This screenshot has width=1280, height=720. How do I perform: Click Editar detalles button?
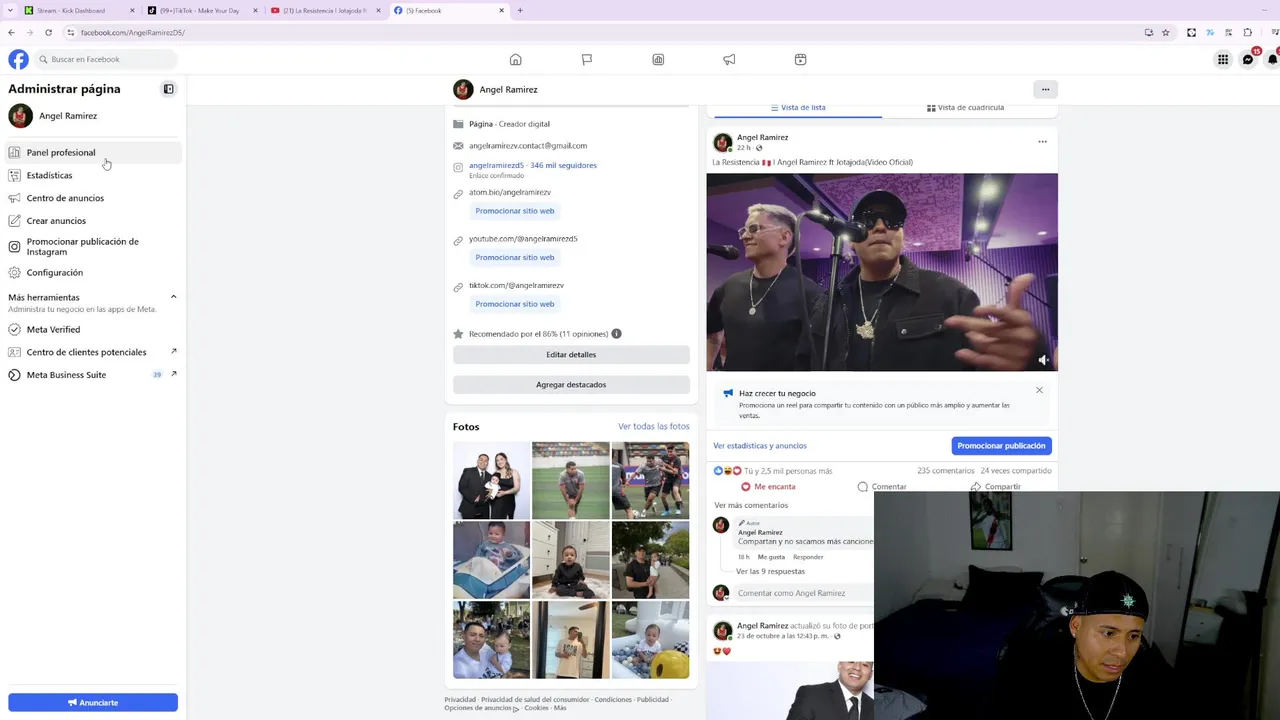tap(571, 354)
